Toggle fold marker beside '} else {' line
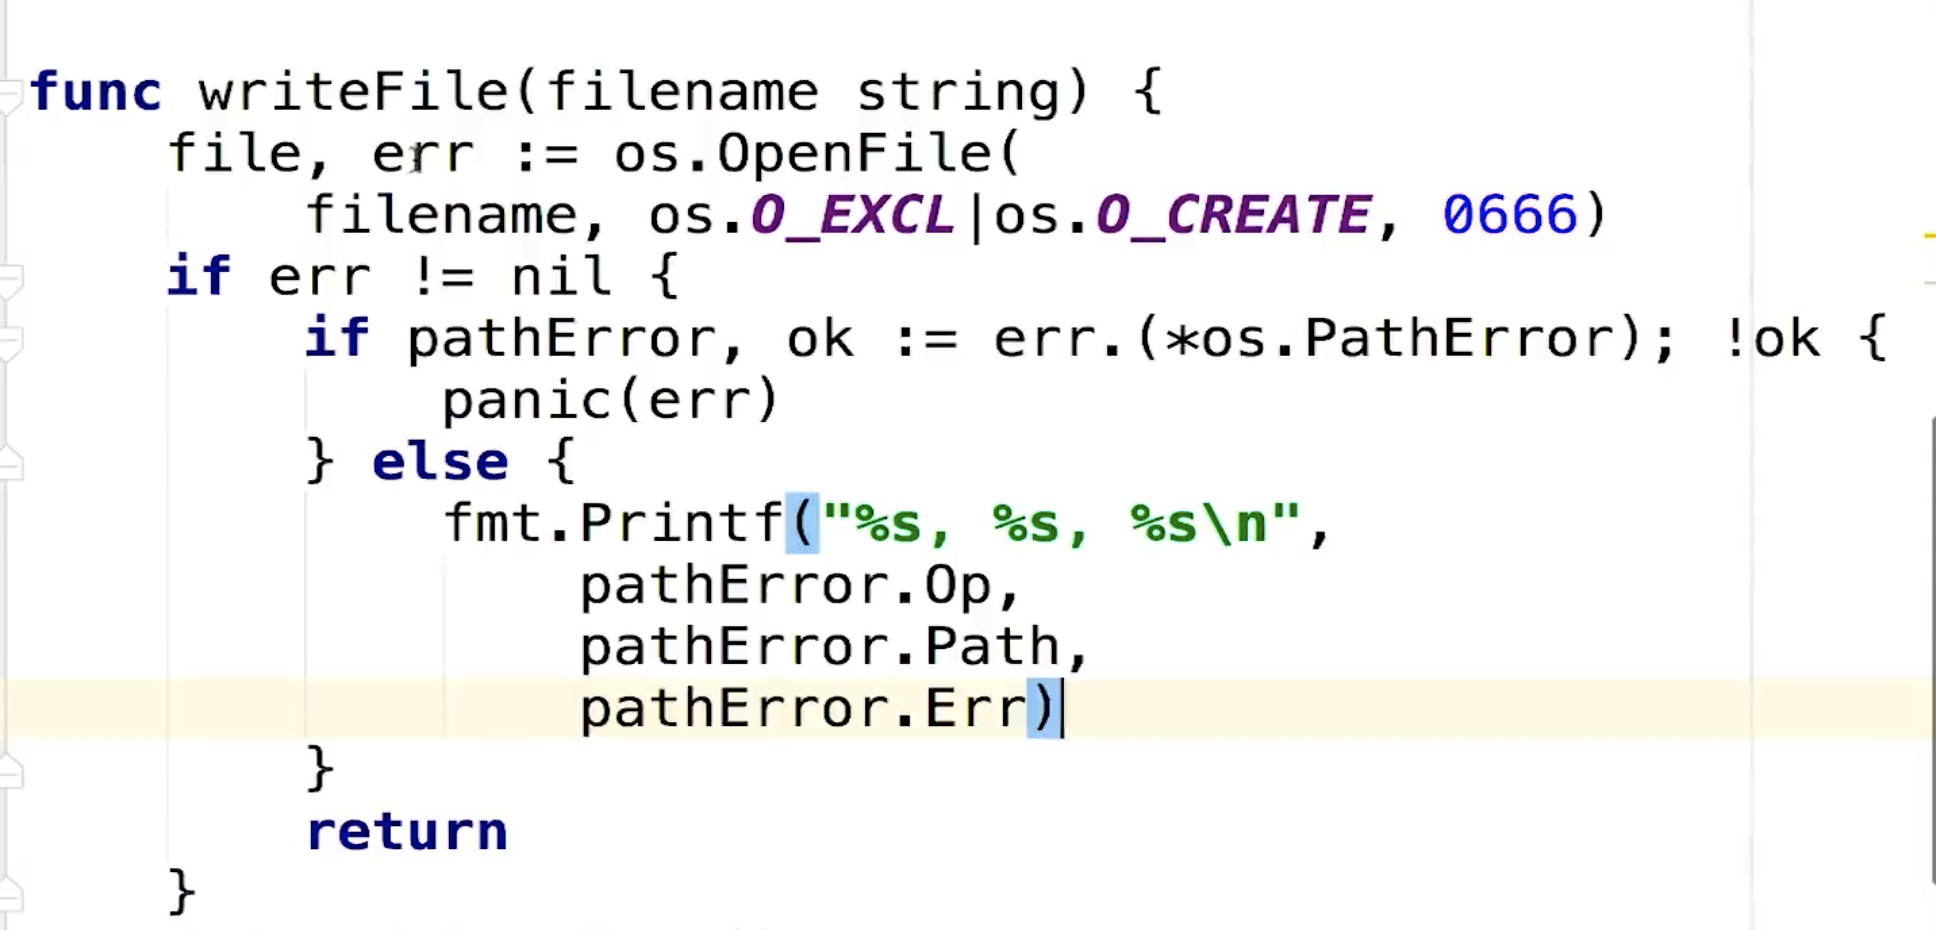This screenshot has height=930, width=1936. [10, 463]
